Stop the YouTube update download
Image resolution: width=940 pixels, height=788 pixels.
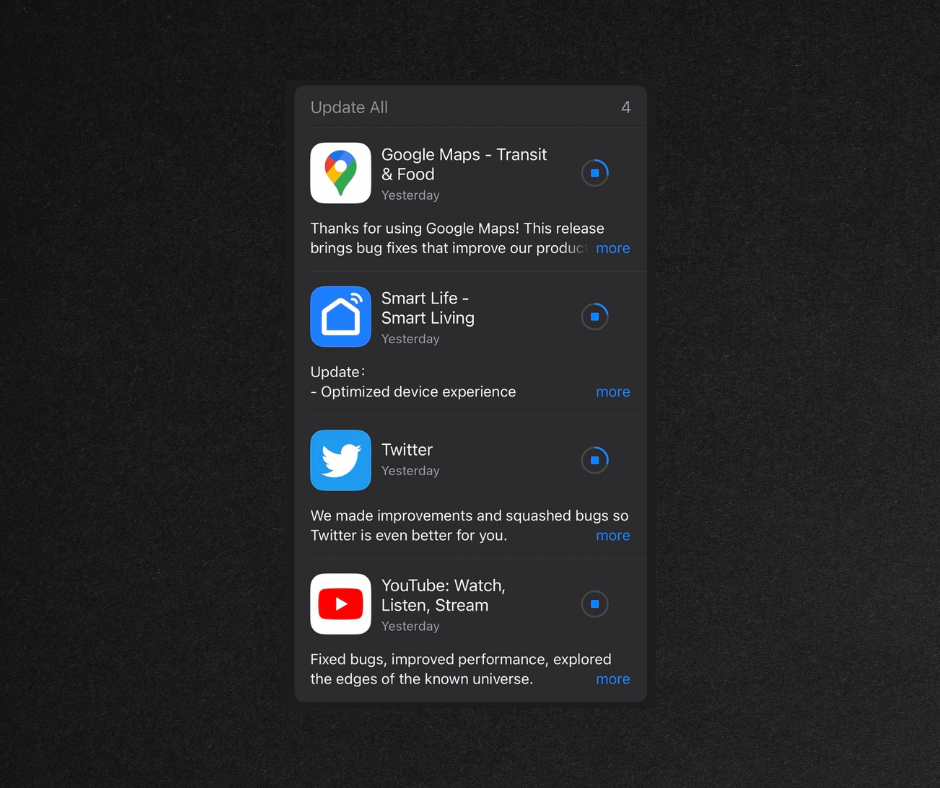tap(595, 604)
